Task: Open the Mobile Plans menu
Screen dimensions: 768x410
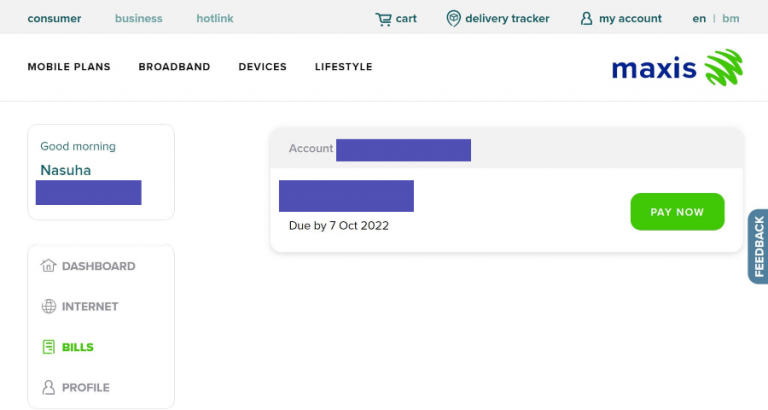Action: click(69, 67)
